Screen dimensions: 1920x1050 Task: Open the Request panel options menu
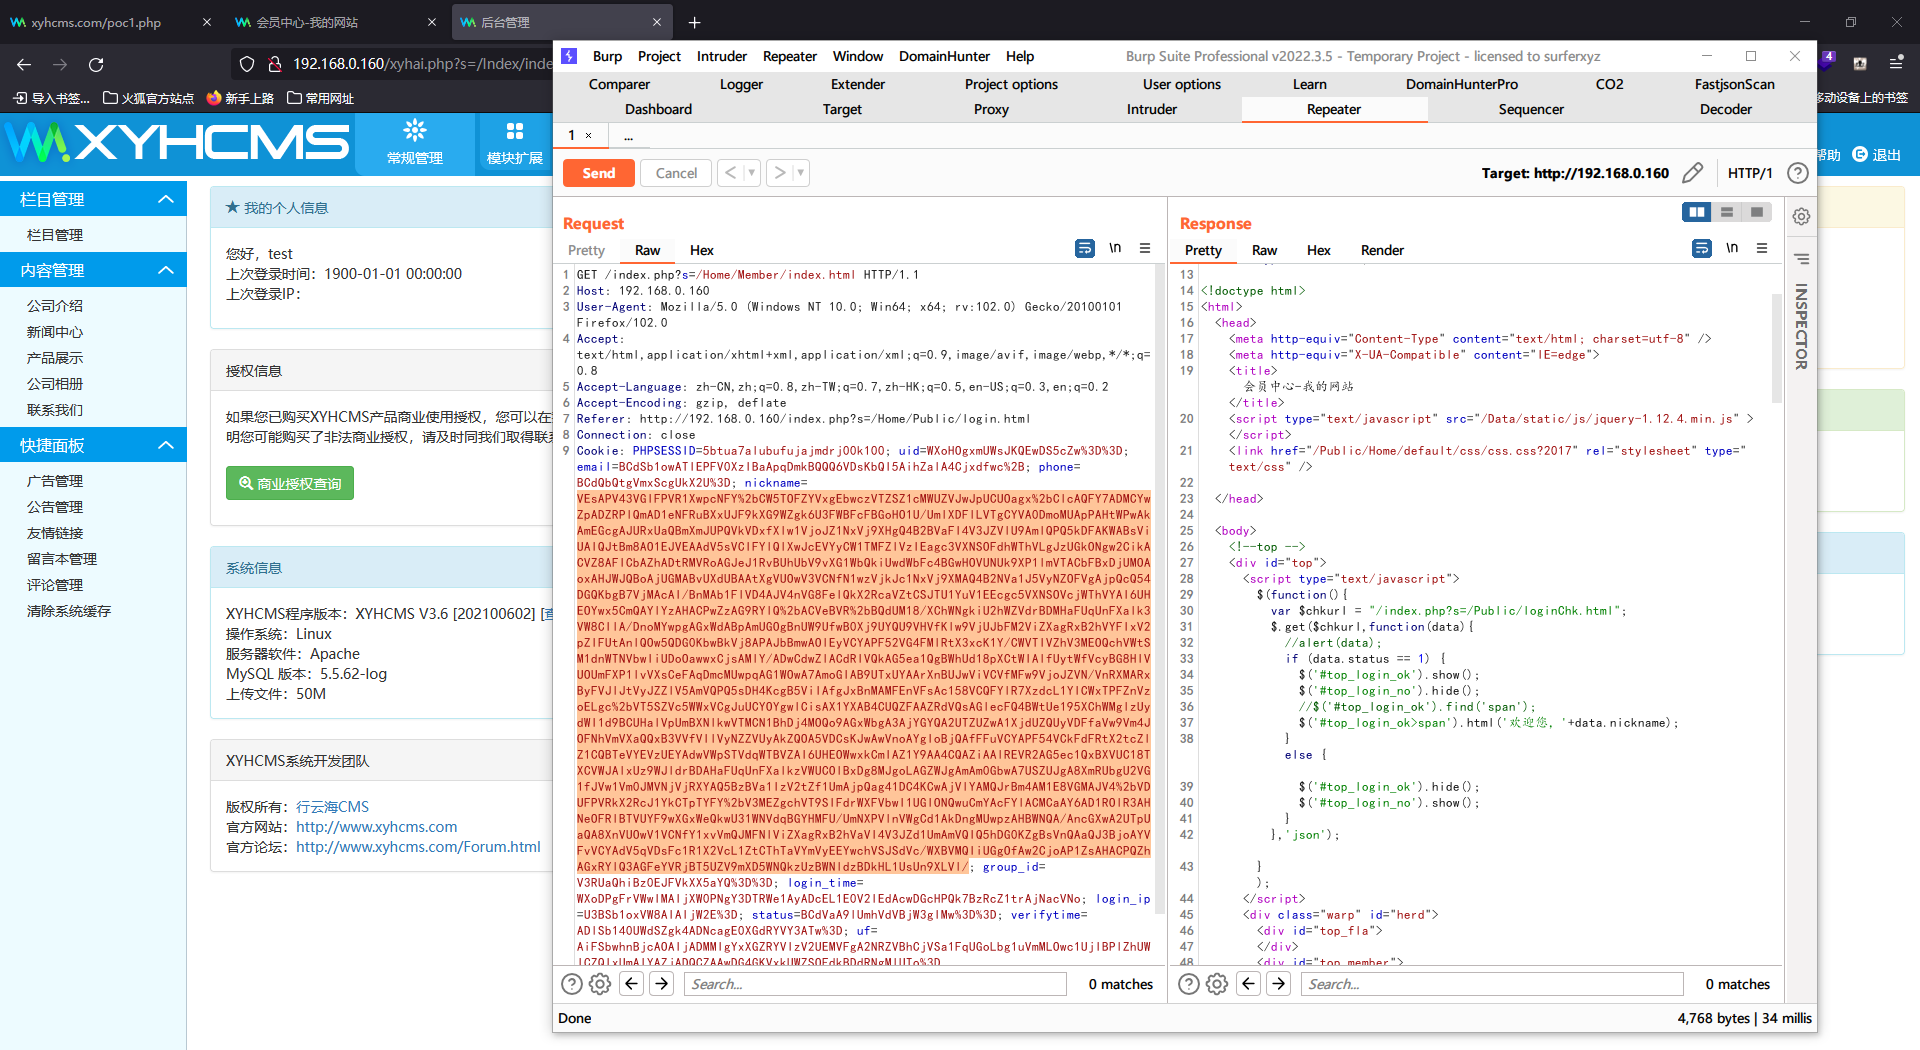coord(1145,248)
